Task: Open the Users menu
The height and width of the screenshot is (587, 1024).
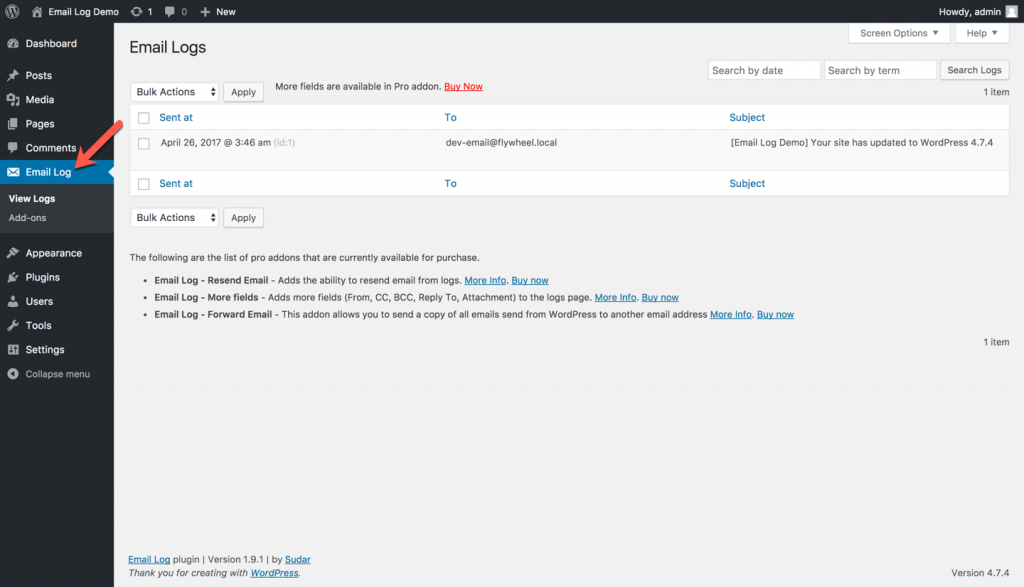Action: click(57, 302)
